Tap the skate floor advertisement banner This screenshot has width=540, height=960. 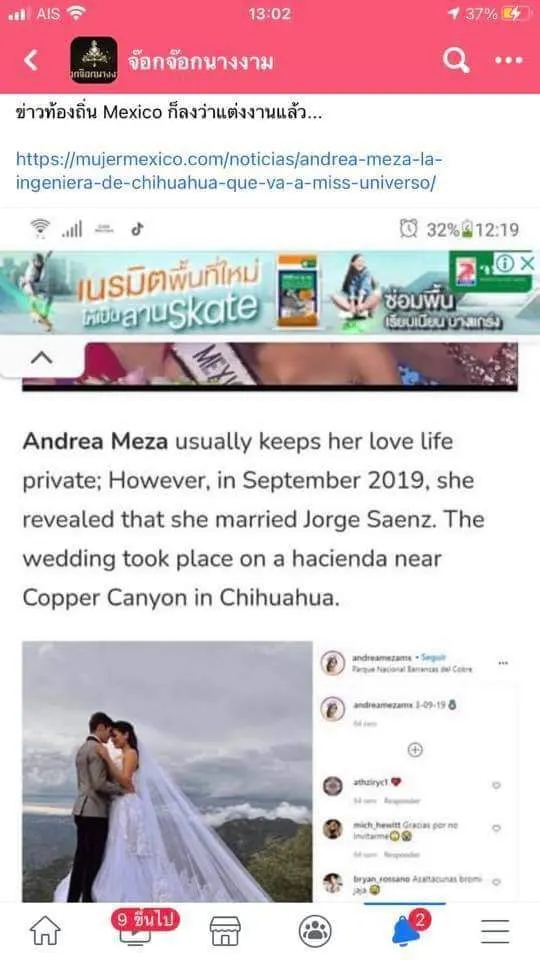click(270, 293)
